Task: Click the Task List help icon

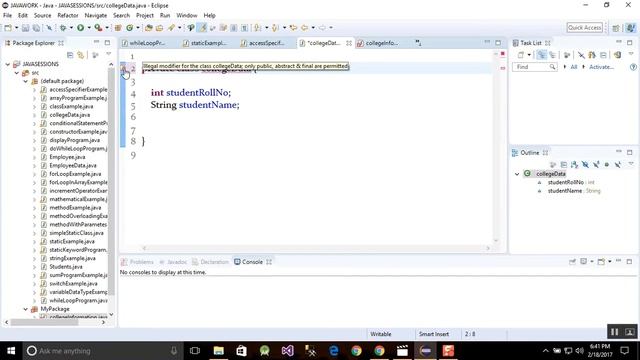Action: [633, 67]
